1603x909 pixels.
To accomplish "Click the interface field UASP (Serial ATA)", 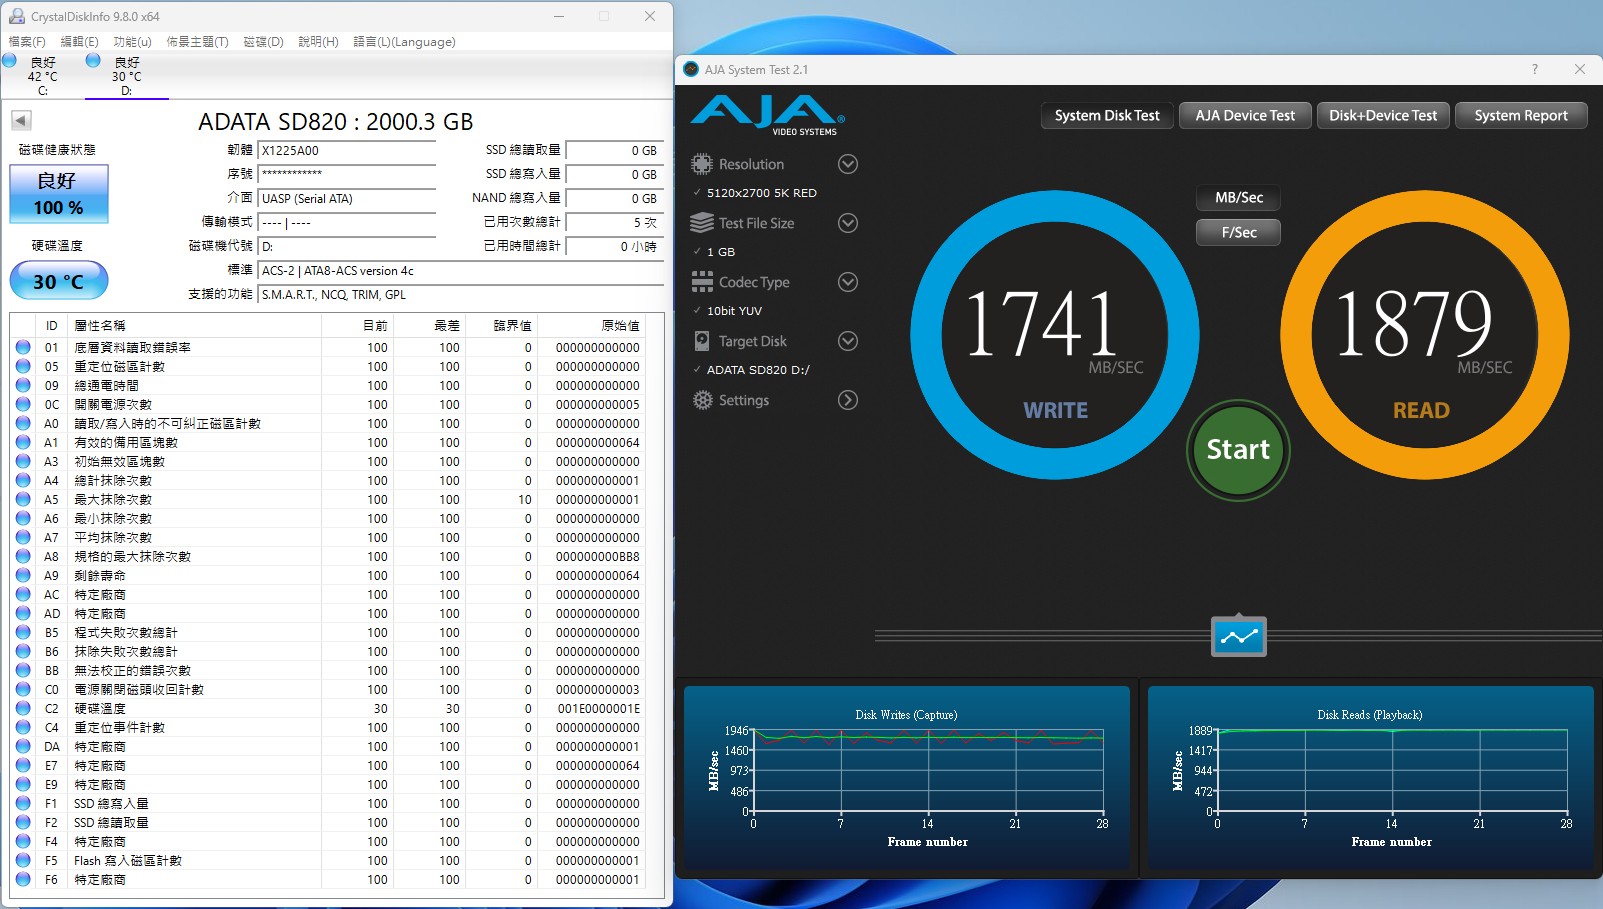I will click(347, 198).
